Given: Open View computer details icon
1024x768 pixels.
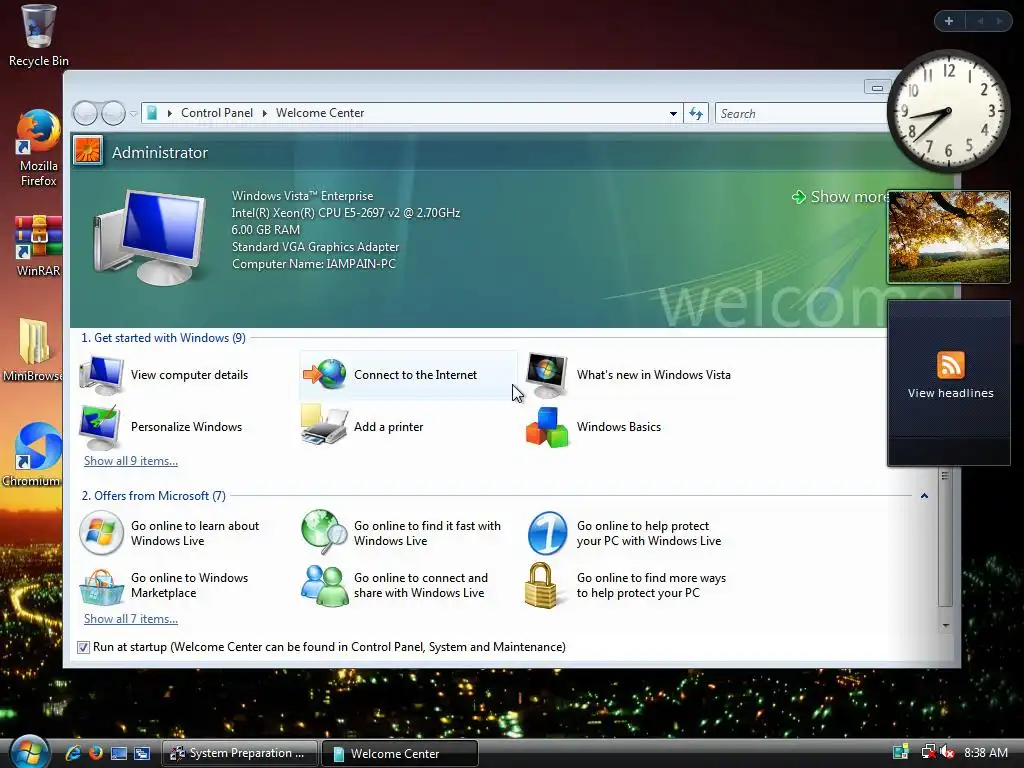Looking at the screenshot, I should tap(101, 375).
